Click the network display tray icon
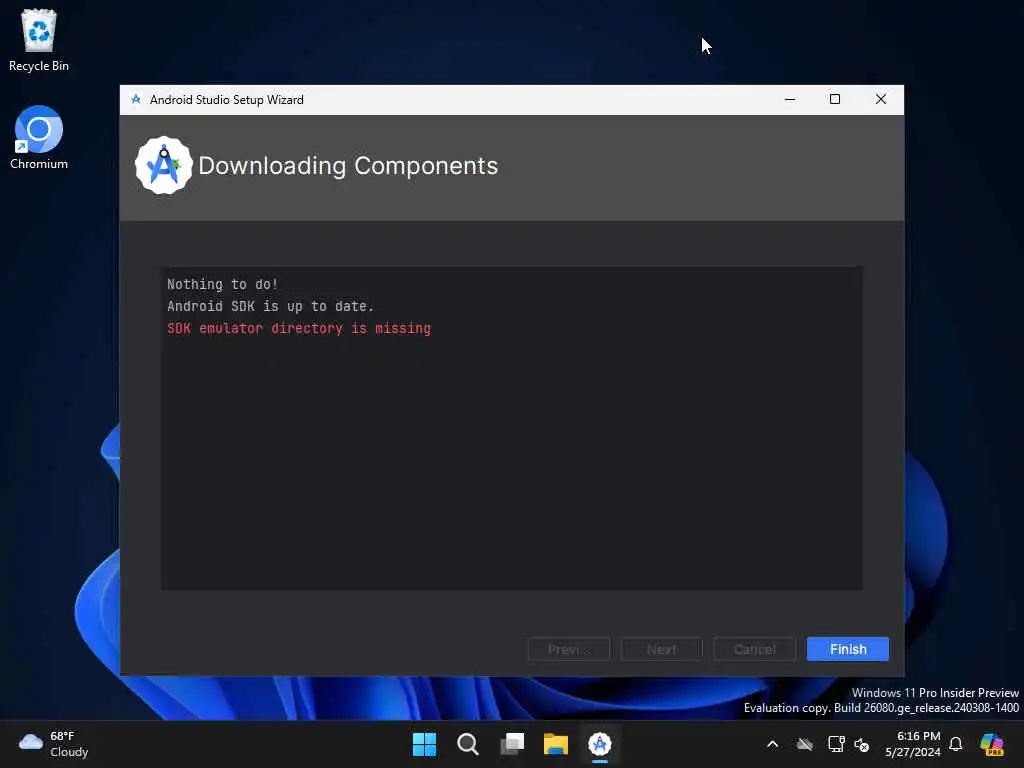 (x=836, y=744)
